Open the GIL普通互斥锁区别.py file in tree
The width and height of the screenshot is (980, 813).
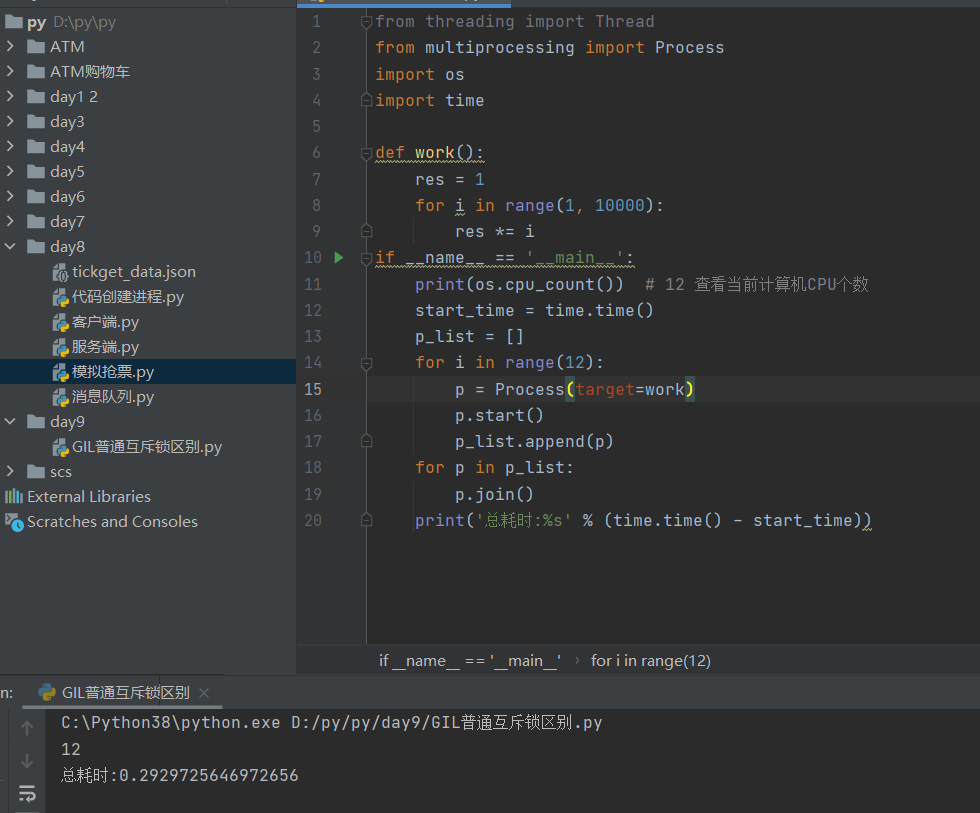(x=146, y=447)
